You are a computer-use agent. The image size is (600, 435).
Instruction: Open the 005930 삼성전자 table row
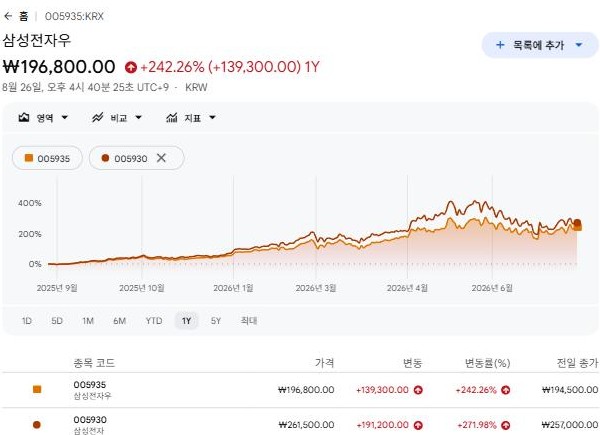click(x=300, y=422)
